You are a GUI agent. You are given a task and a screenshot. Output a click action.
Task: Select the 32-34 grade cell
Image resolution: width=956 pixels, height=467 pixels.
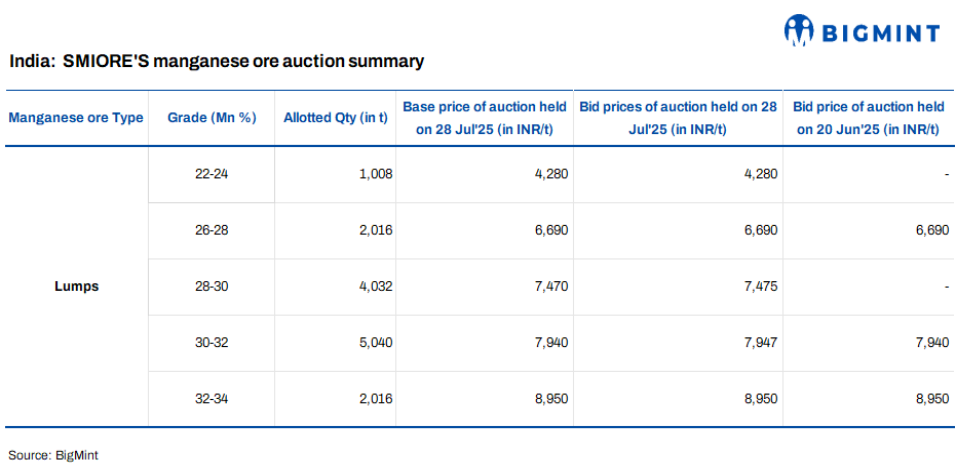[x=211, y=399]
